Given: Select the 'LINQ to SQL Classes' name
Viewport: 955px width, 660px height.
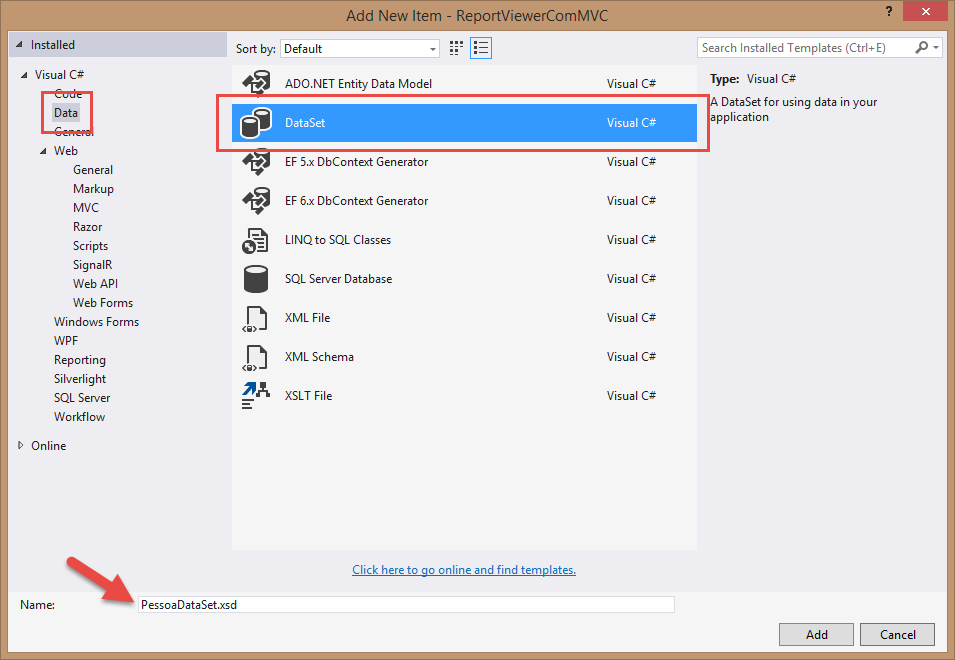Looking at the screenshot, I should point(338,240).
